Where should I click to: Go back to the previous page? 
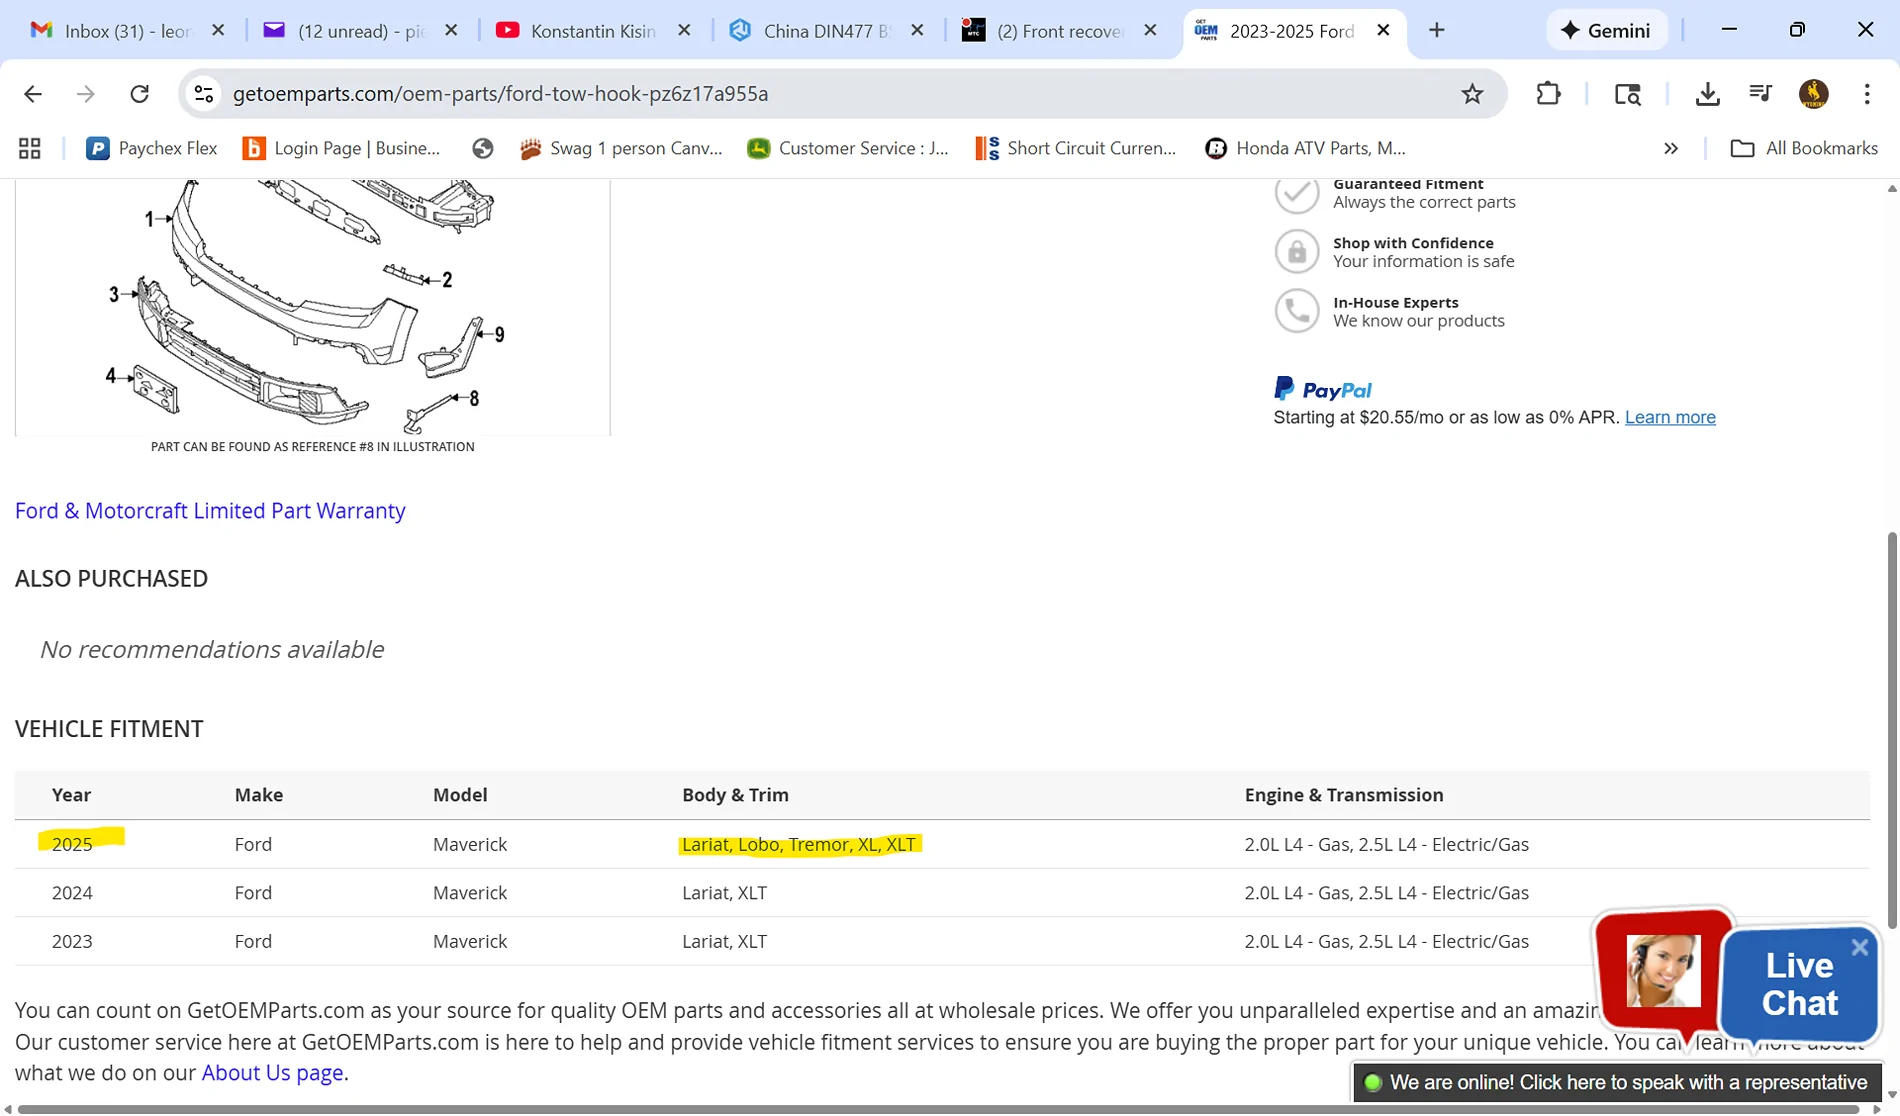click(33, 94)
